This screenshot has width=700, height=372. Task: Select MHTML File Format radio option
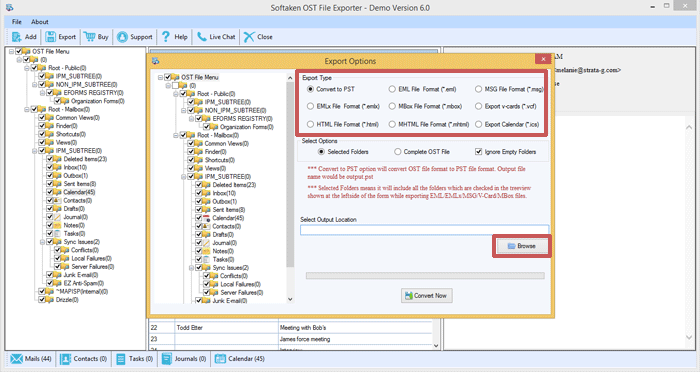pyautogui.click(x=392, y=124)
